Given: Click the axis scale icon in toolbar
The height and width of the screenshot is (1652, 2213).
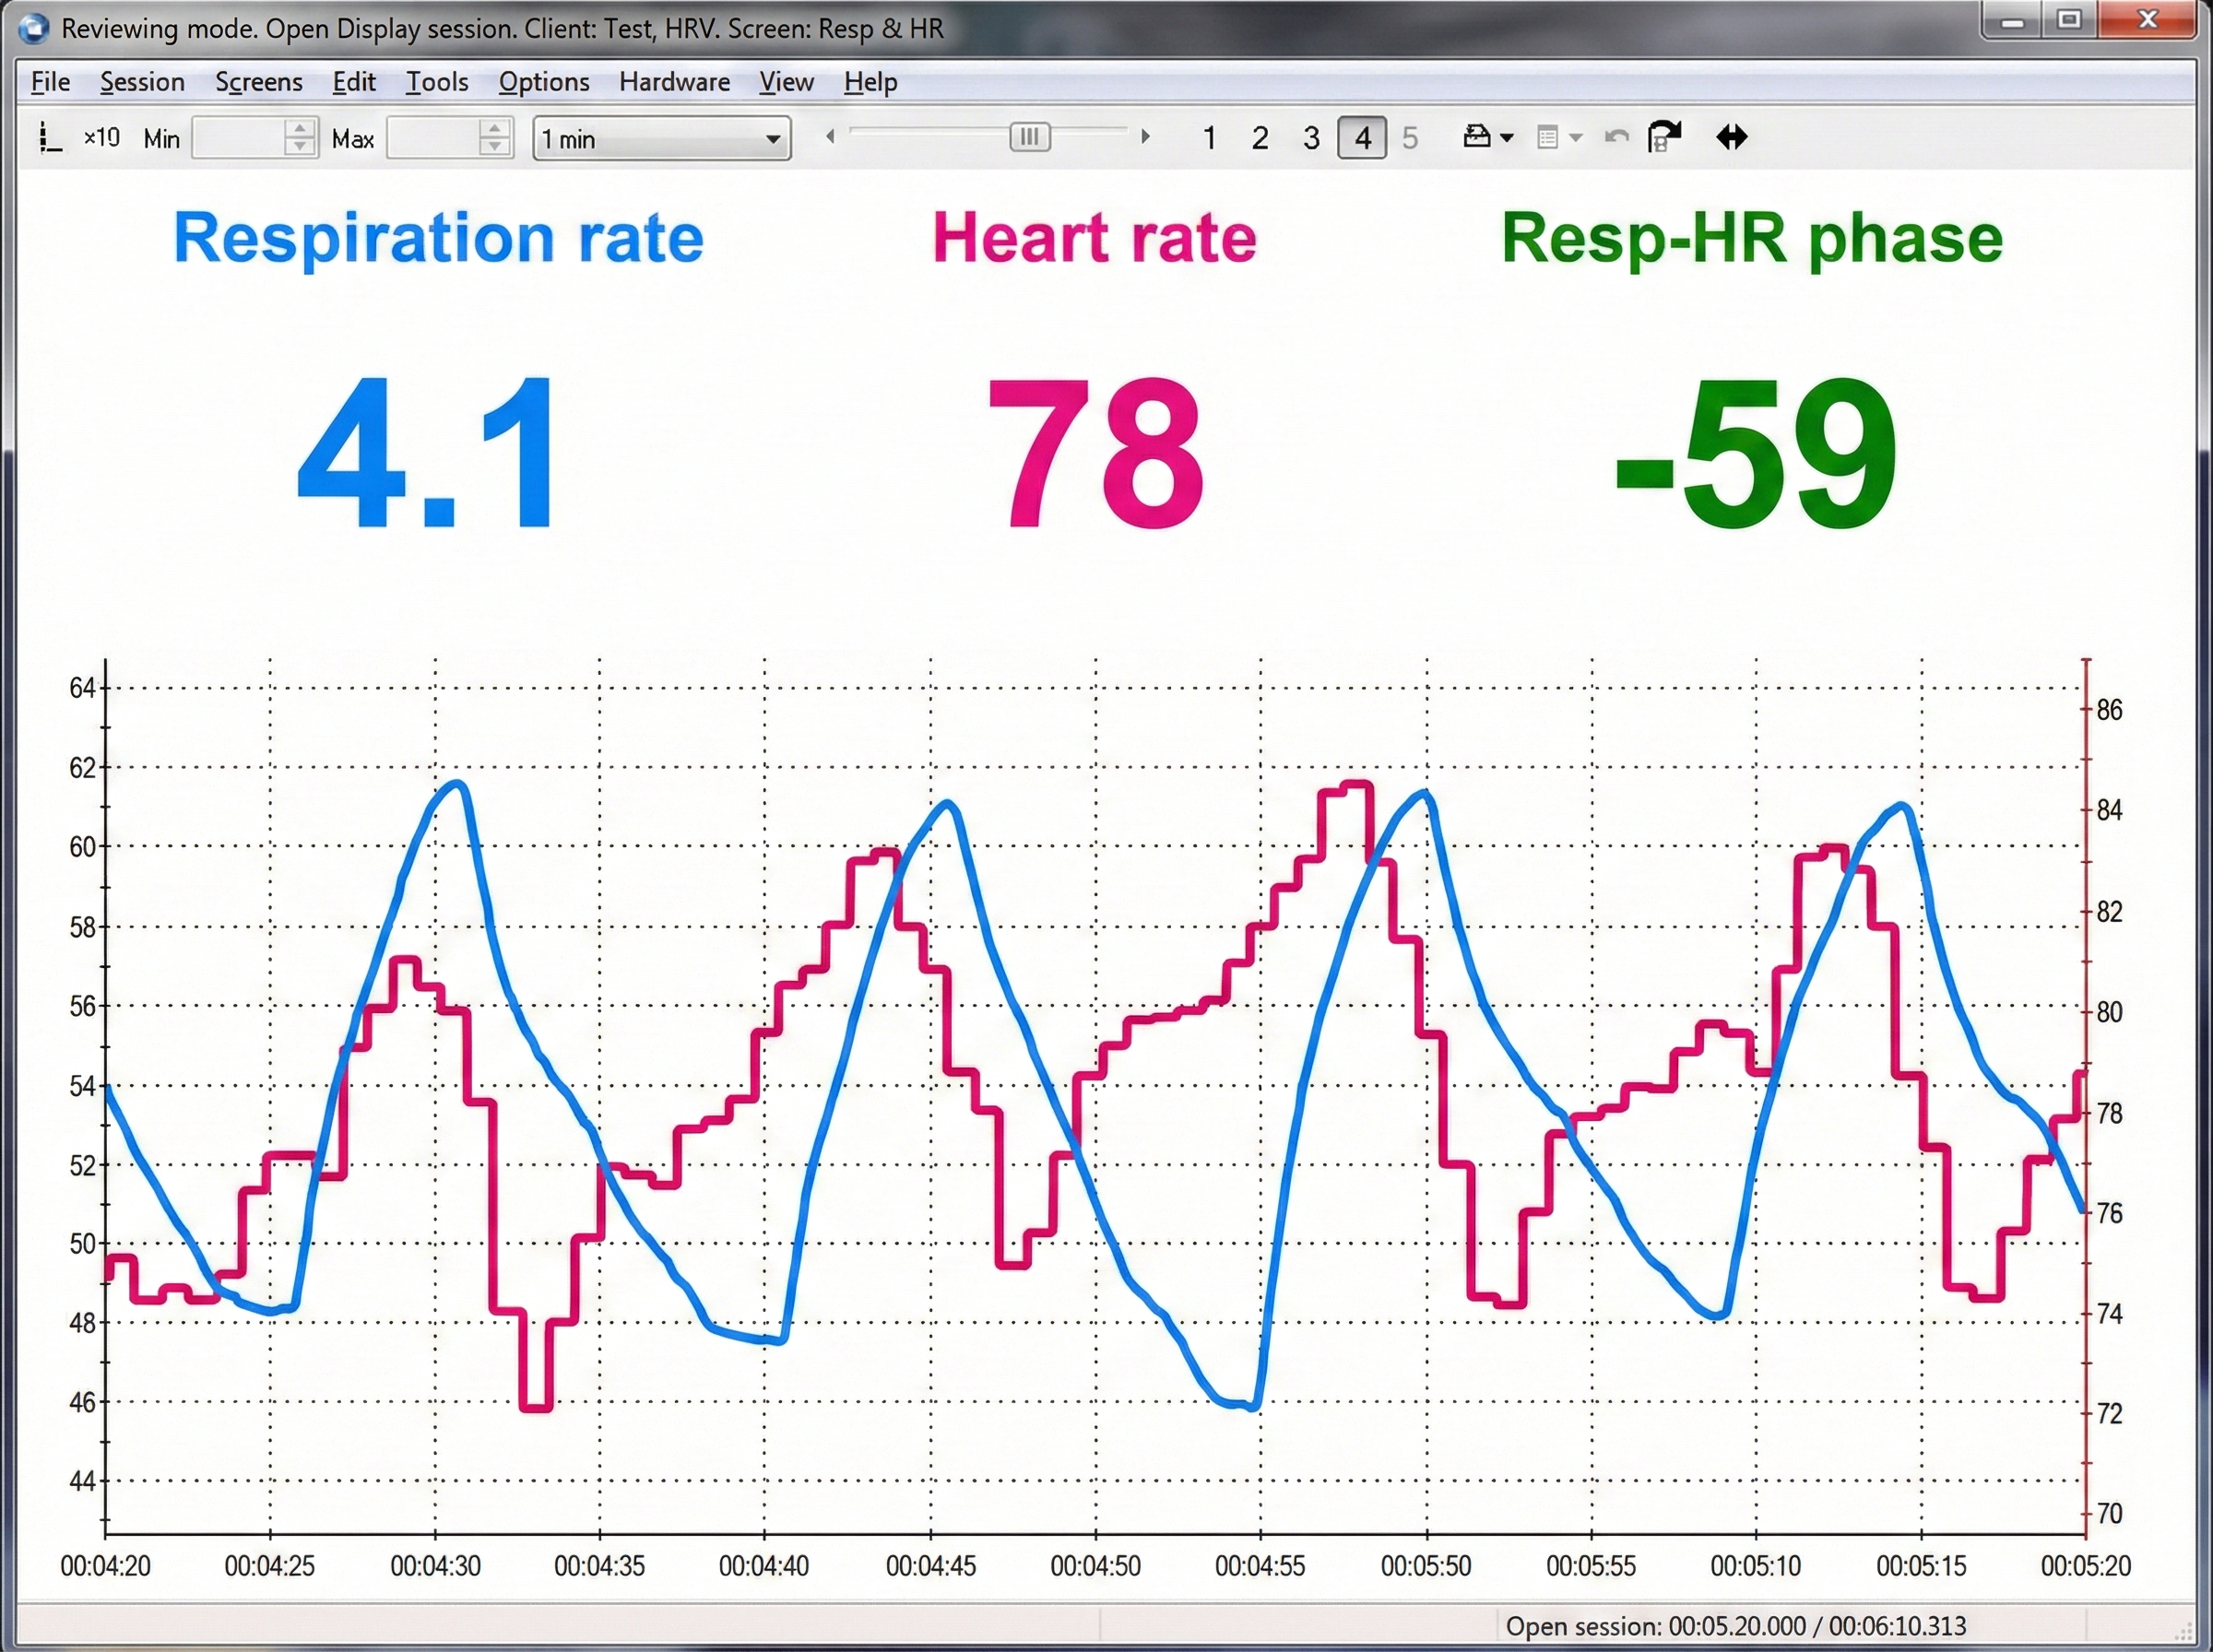Looking at the screenshot, I should [49, 137].
